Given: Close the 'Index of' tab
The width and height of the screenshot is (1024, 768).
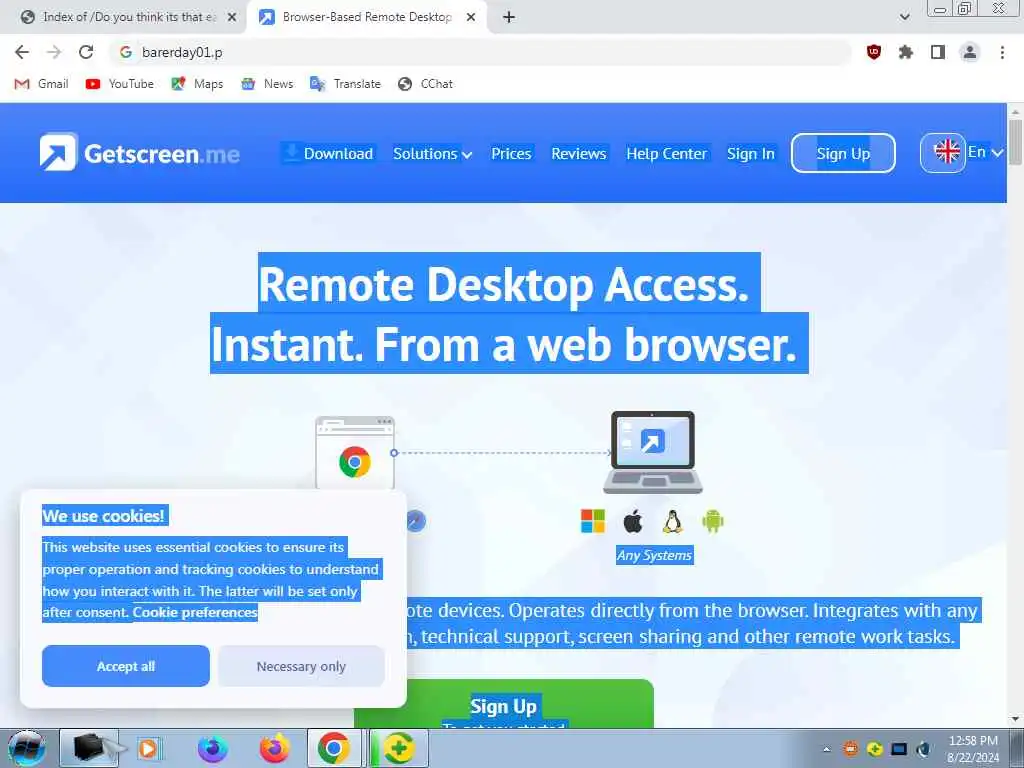Looking at the screenshot, I should tap(232, 17).
